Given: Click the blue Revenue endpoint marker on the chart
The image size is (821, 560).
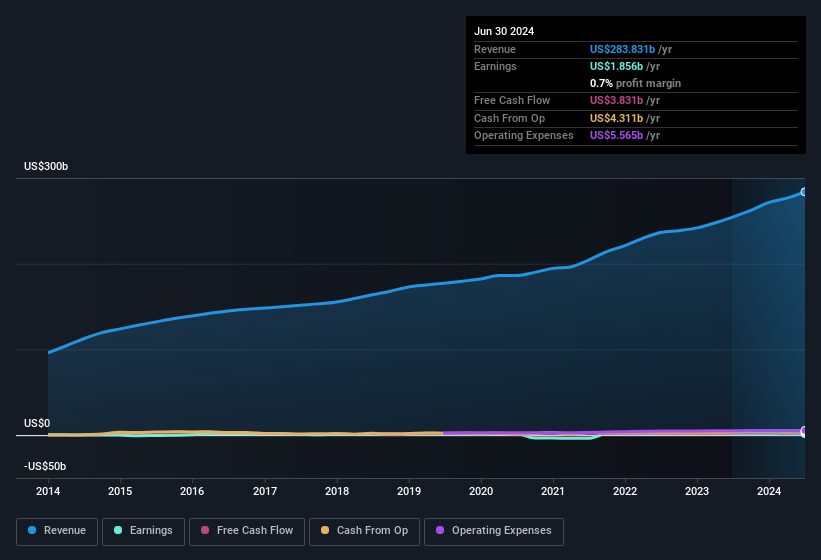Looking at the screenshot, I should [x=804, y=192].
